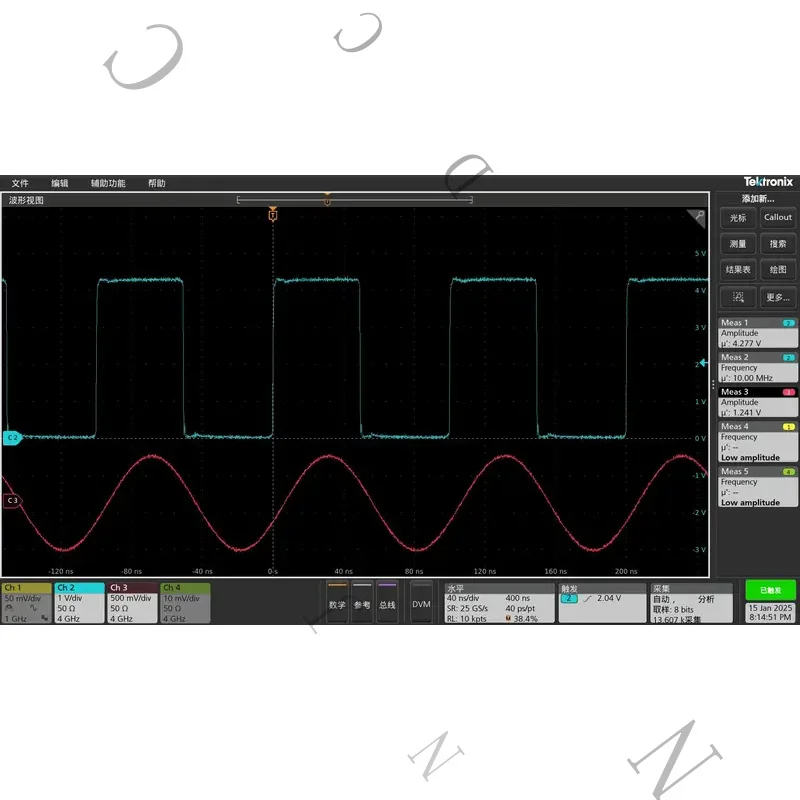Add a reference waveform (参考)
This screenshot has width=800, height=800.
tap(362, 602)
